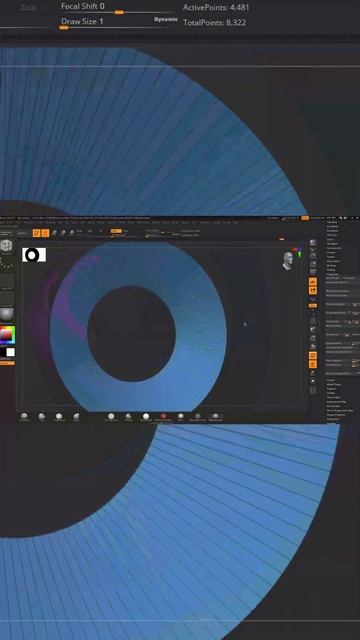The height and width of the screenshot is (640, 360).
Task: Select the Move transform icon beside Draw
Action: [x=54, y=233]
